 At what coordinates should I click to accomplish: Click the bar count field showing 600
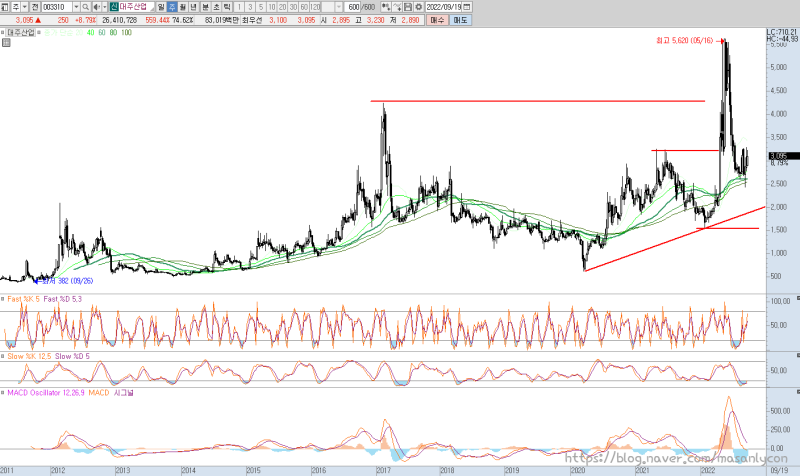pyautogui.click(x=353, y=7)
